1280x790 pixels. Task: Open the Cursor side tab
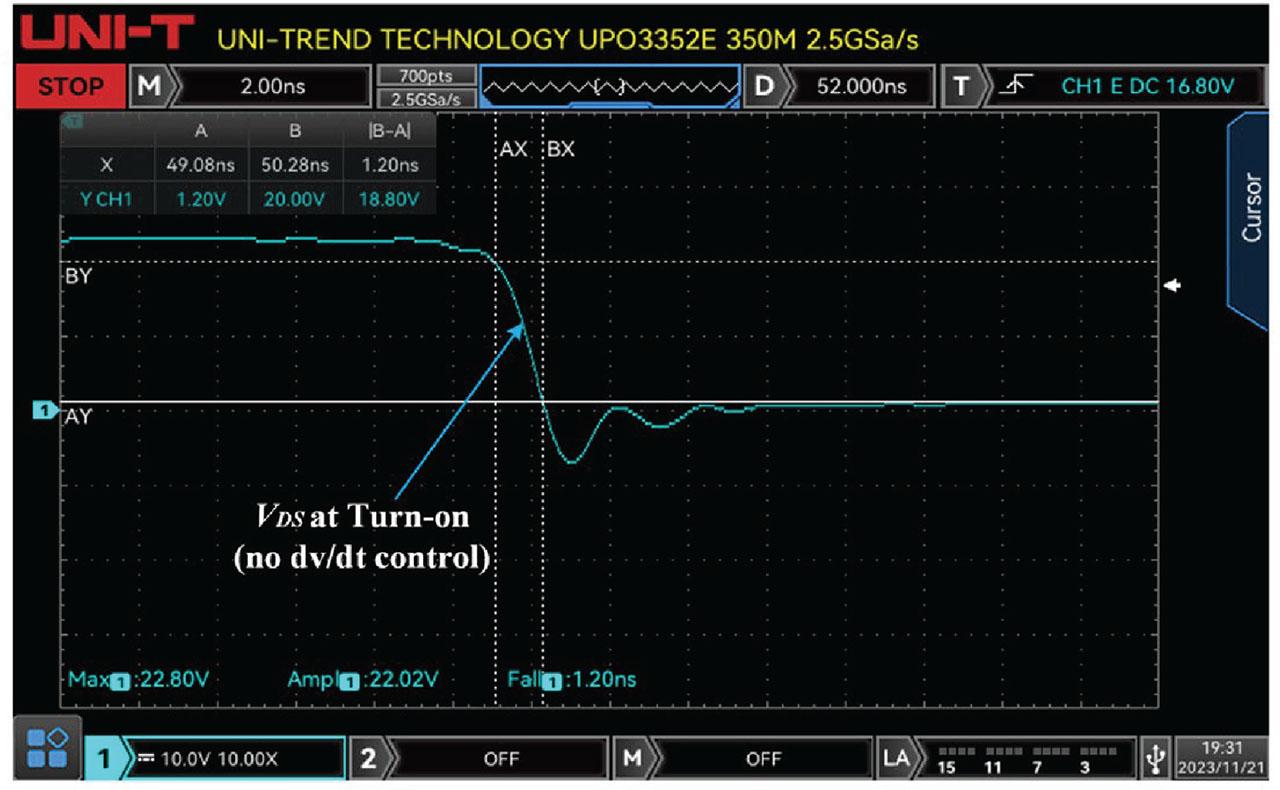[1252, 208]
